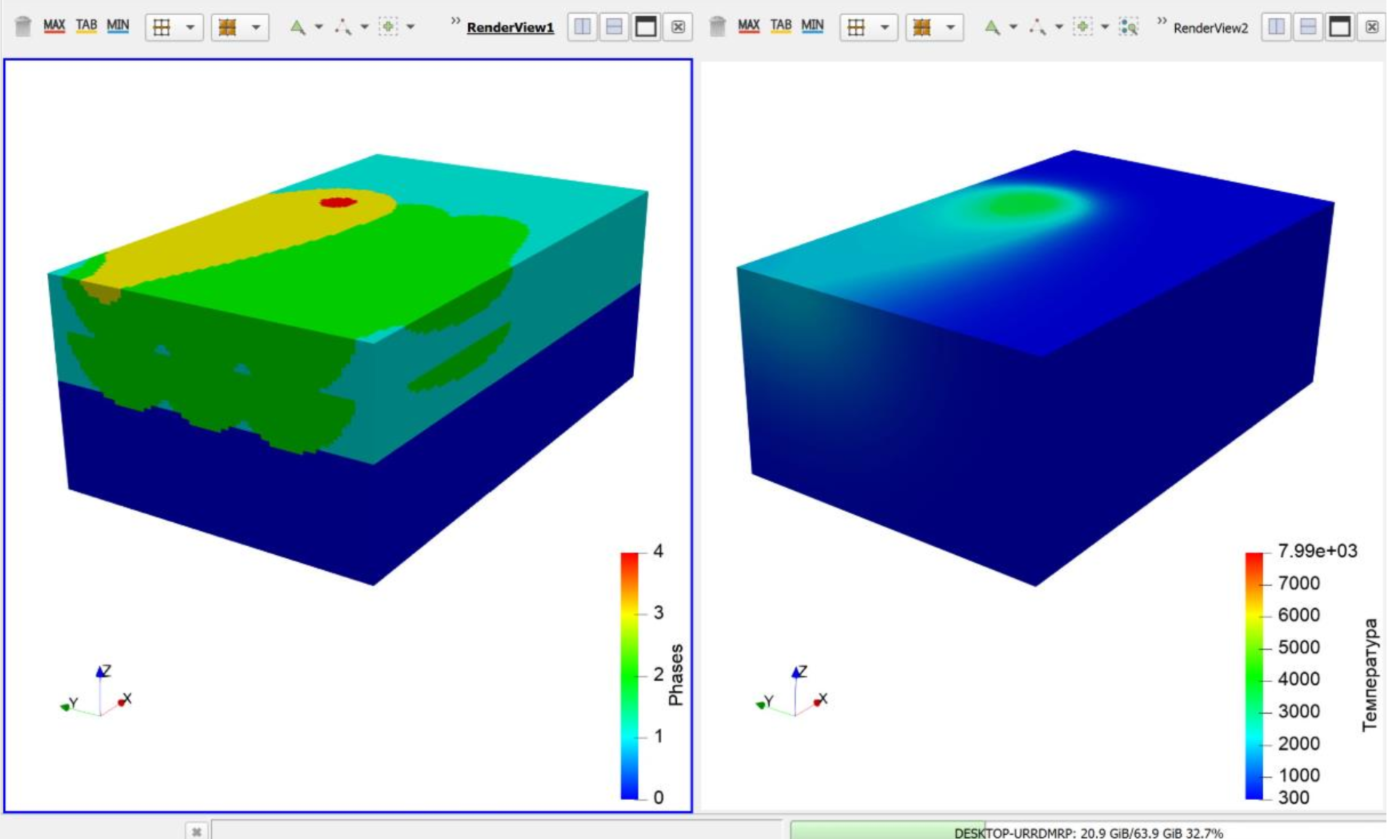Viewport: 1390px width, 839px height.
Task: Toggle MIN mode in RenderView1 toolbar
Action: click(118, 25)
